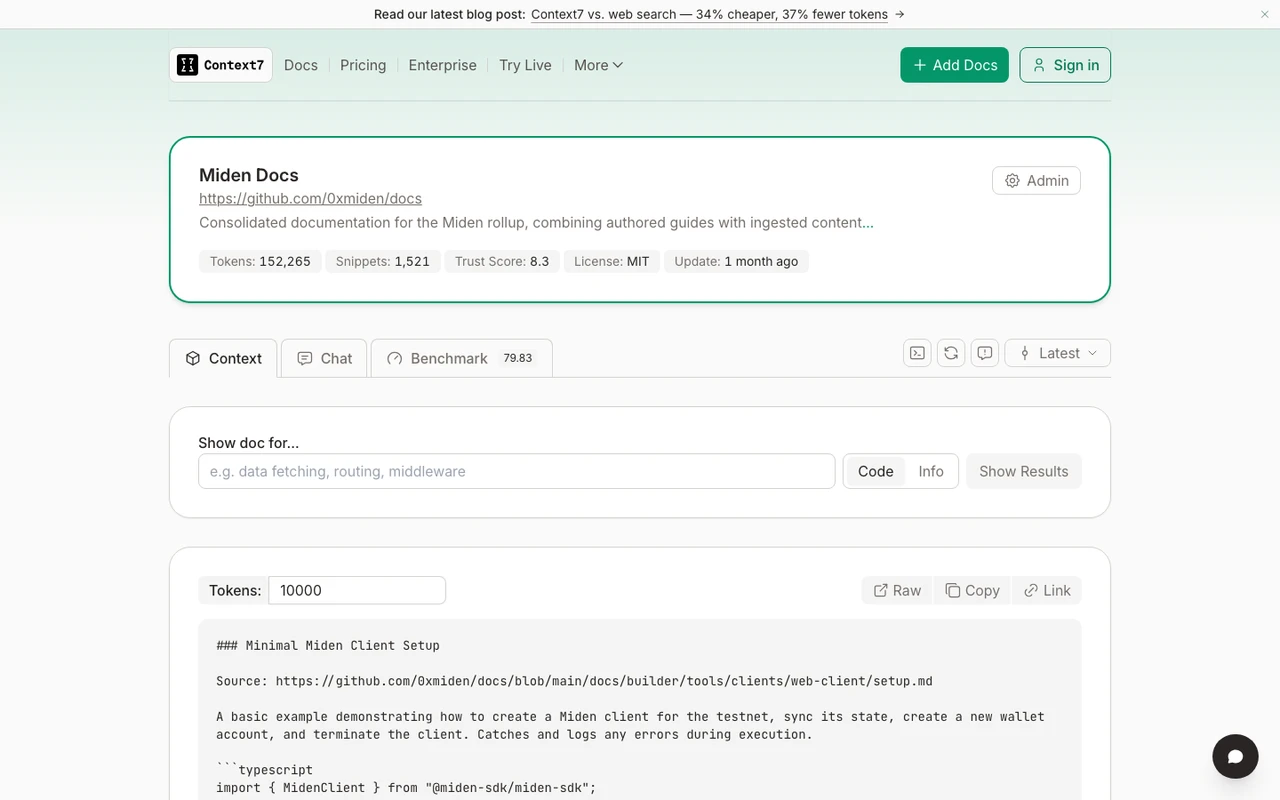Click the Snippets: 1,521 badge
The image size is (1280, 800).
point(383,261)
